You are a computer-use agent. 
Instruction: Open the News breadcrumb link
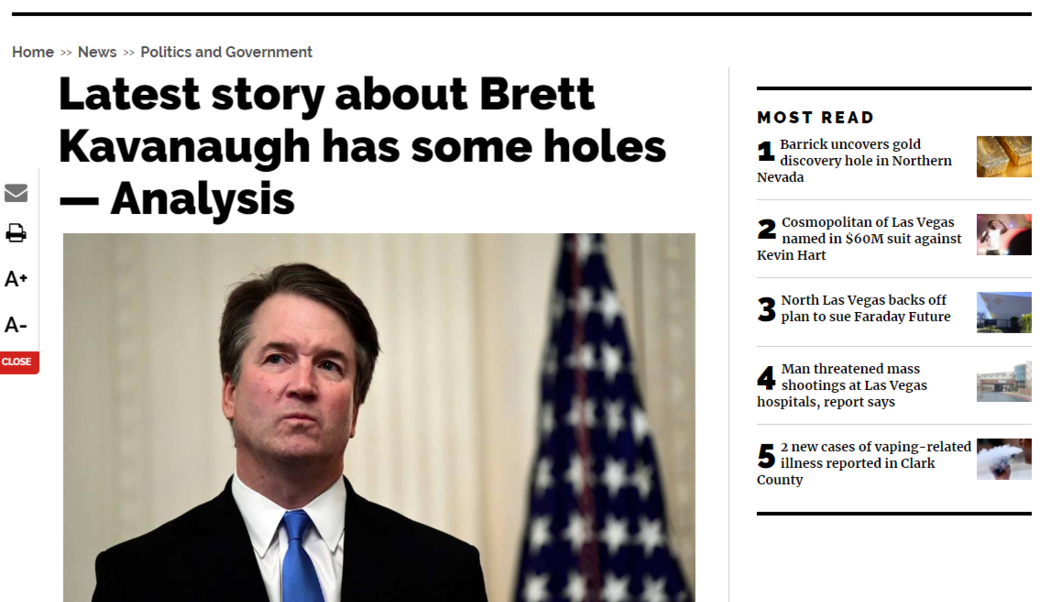[x=97, y=52]
